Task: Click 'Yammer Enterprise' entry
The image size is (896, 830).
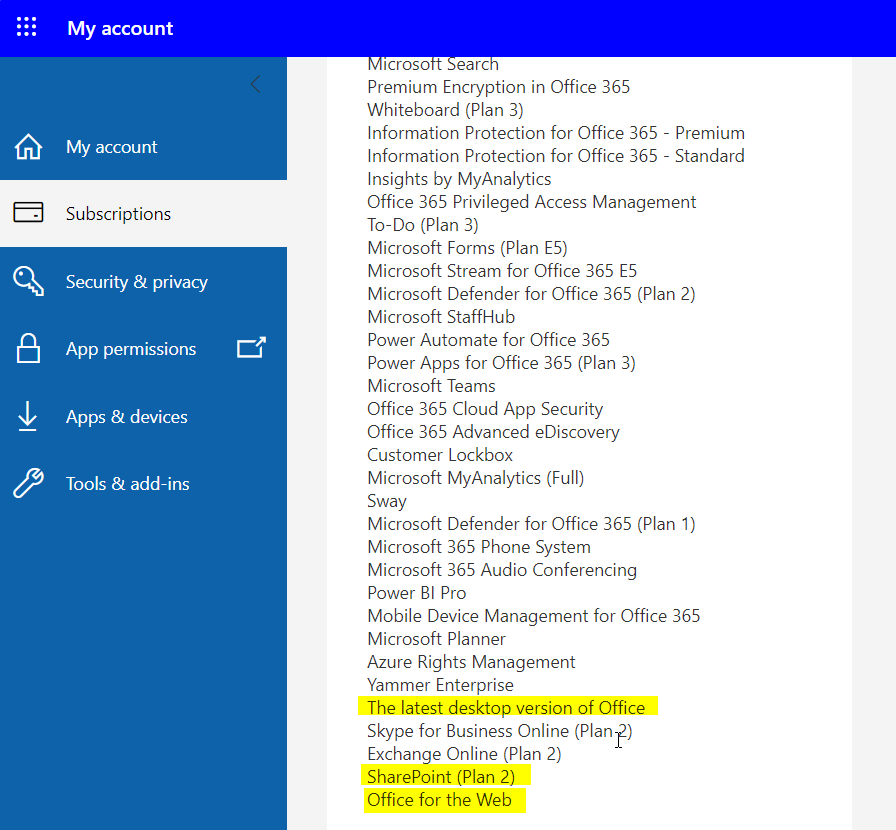Action: click(441, 684)
